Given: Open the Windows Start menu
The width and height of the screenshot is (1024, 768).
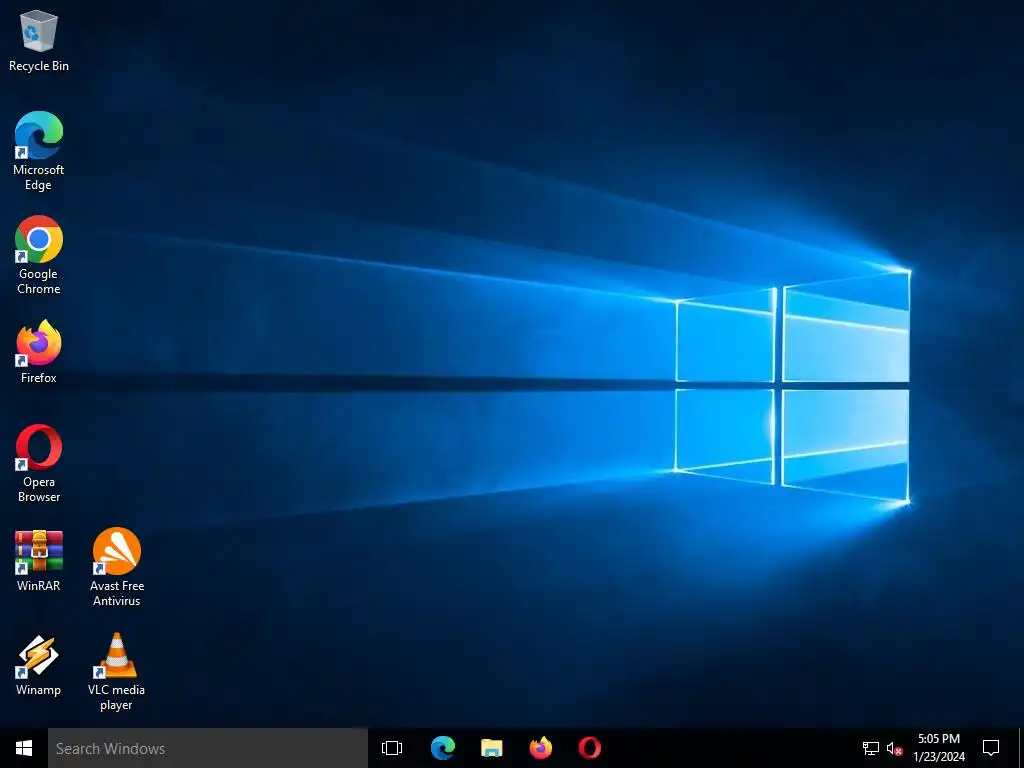Looking at the screenshot, I should tap(24, 748).
